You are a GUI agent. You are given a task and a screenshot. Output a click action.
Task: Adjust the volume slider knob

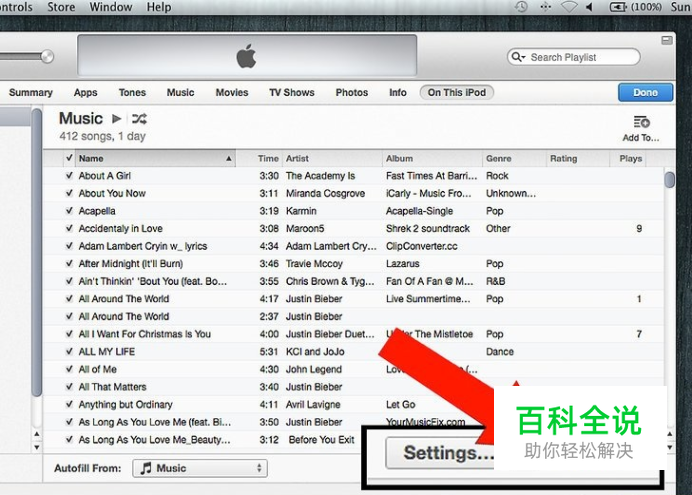47,56
